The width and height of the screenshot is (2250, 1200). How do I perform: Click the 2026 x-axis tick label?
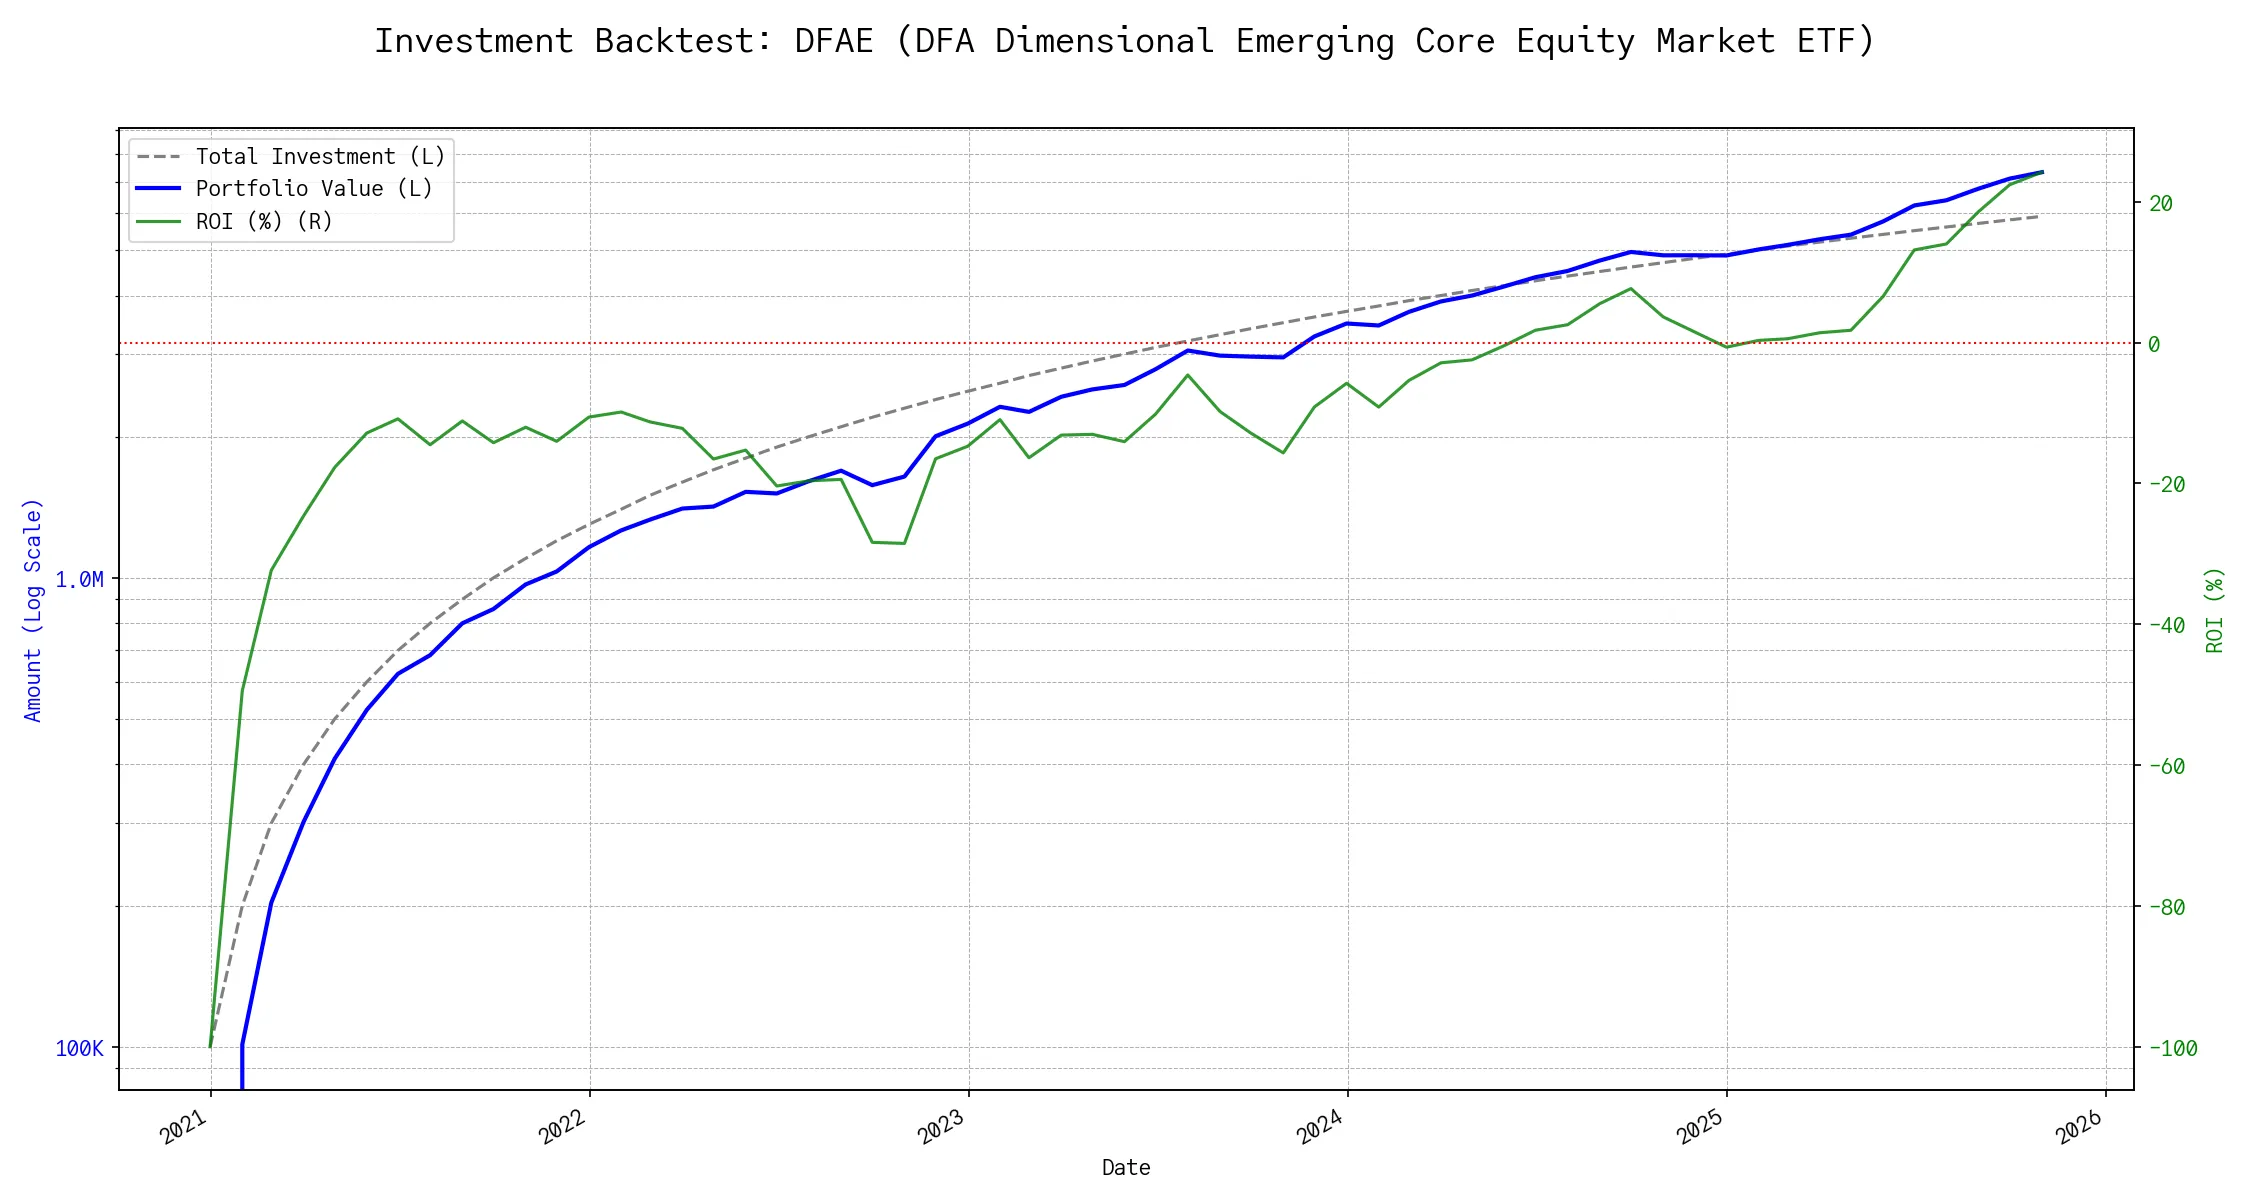tap(2080, 1127)
